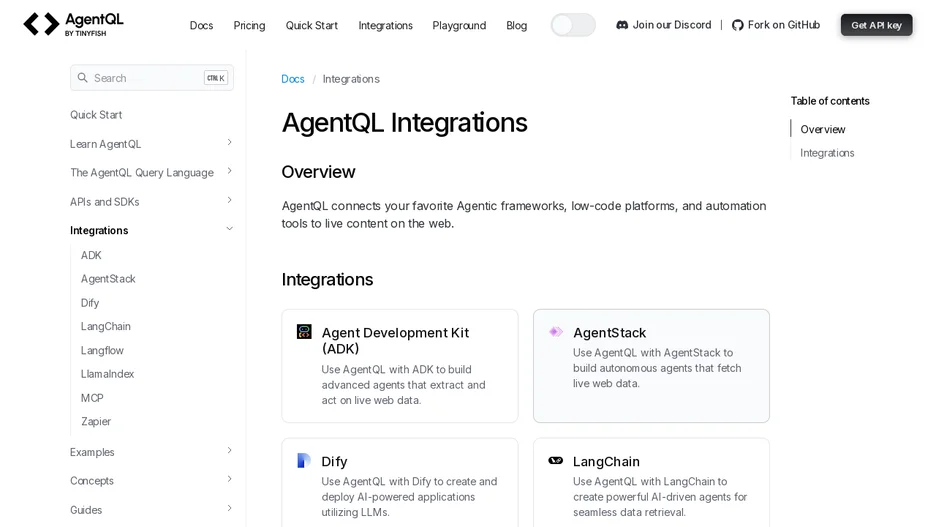Open Docs in top navigation
Viewport: 936px width, 527px height.
click(201, 25)
